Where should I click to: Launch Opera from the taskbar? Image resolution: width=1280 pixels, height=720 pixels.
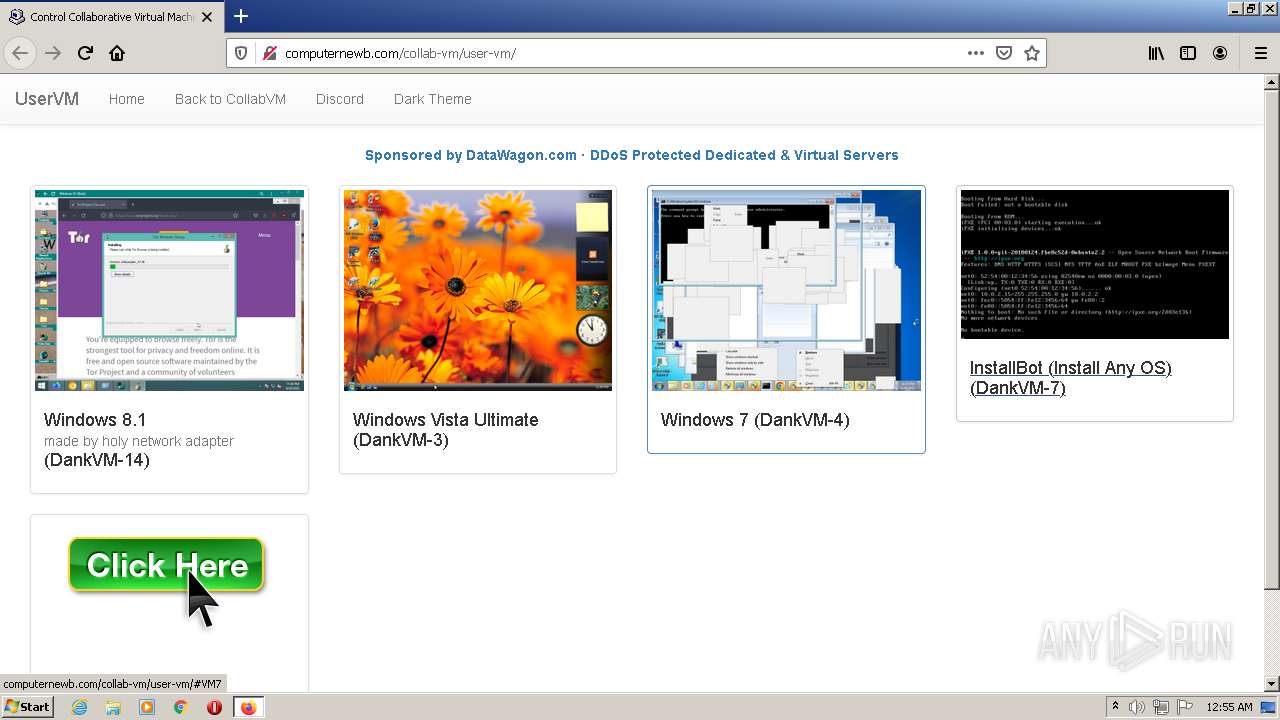click(214, 707)
